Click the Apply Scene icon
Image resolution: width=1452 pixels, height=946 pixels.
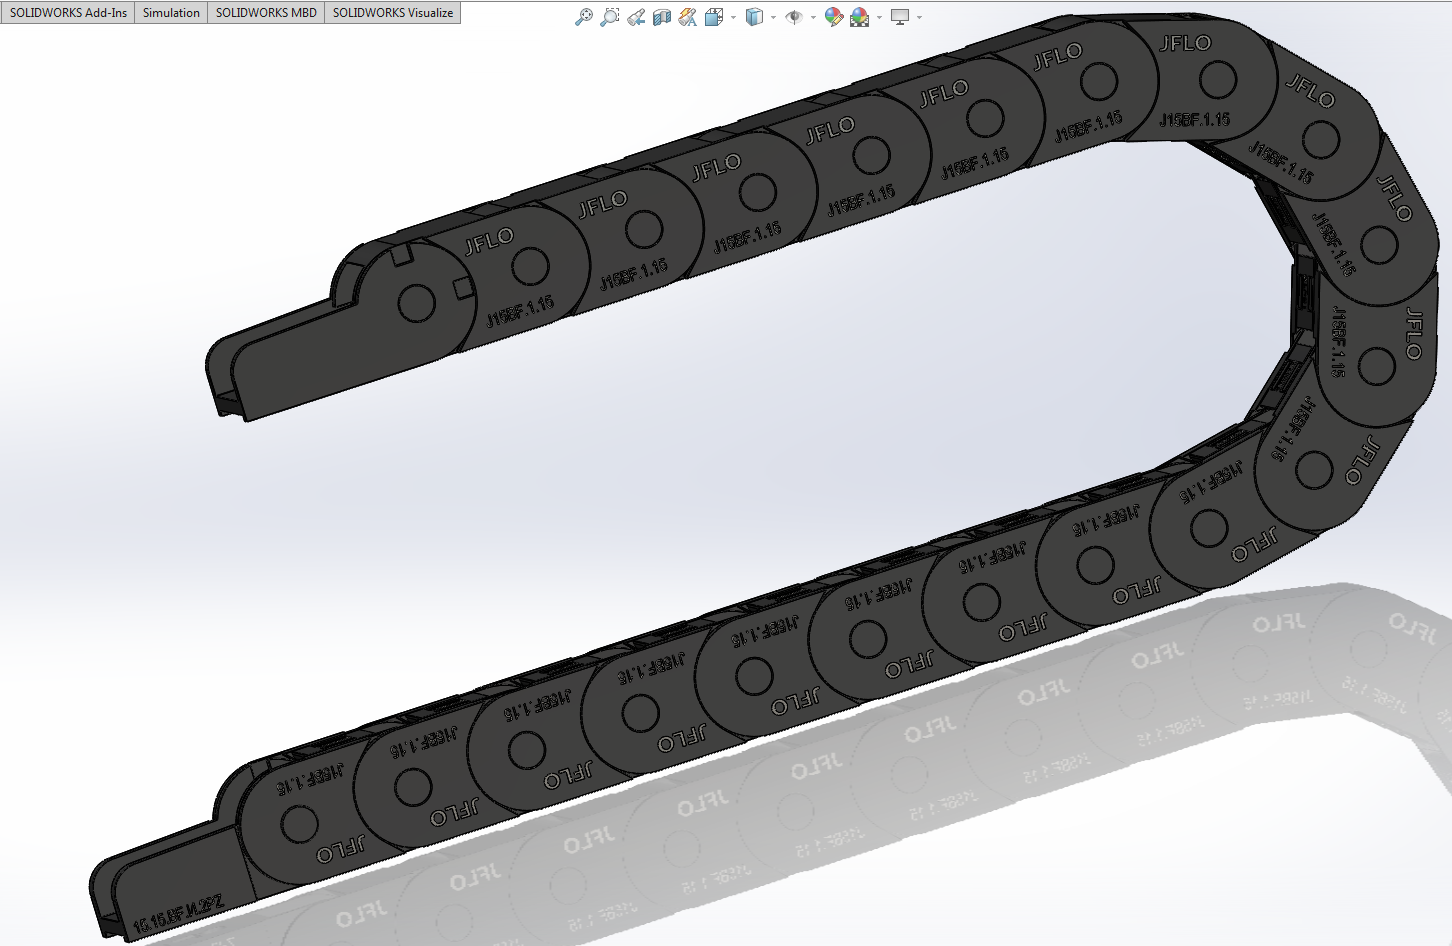tap(860, 17)
